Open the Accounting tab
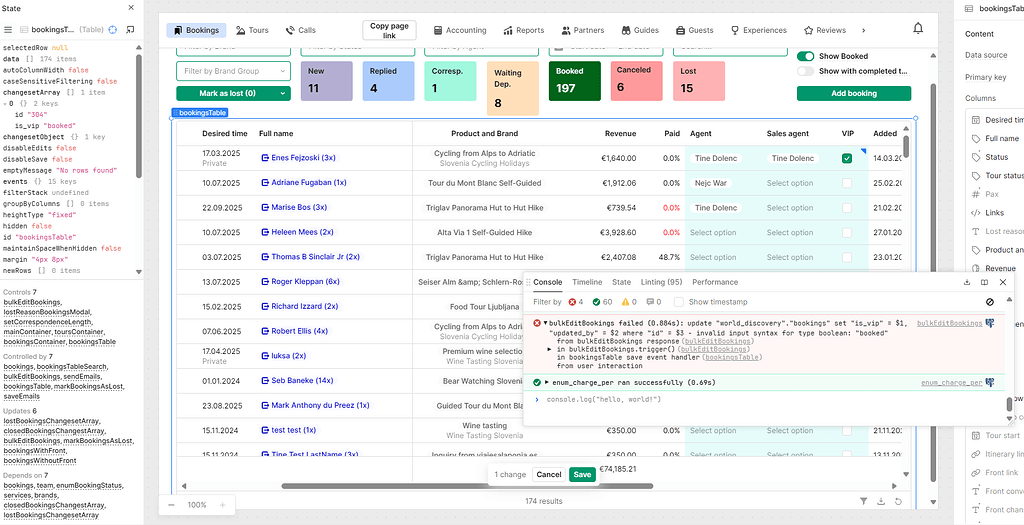 point(460,30)
